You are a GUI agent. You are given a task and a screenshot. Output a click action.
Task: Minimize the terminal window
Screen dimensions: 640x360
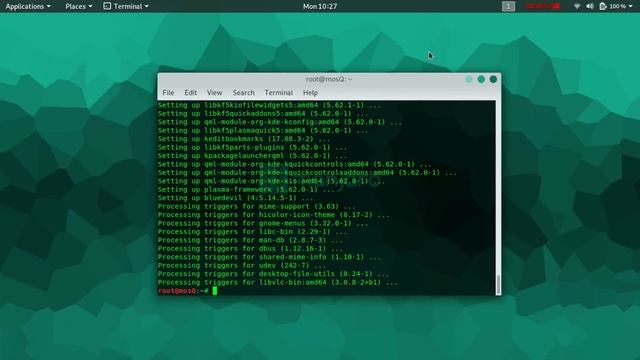[x=469, y=79]
